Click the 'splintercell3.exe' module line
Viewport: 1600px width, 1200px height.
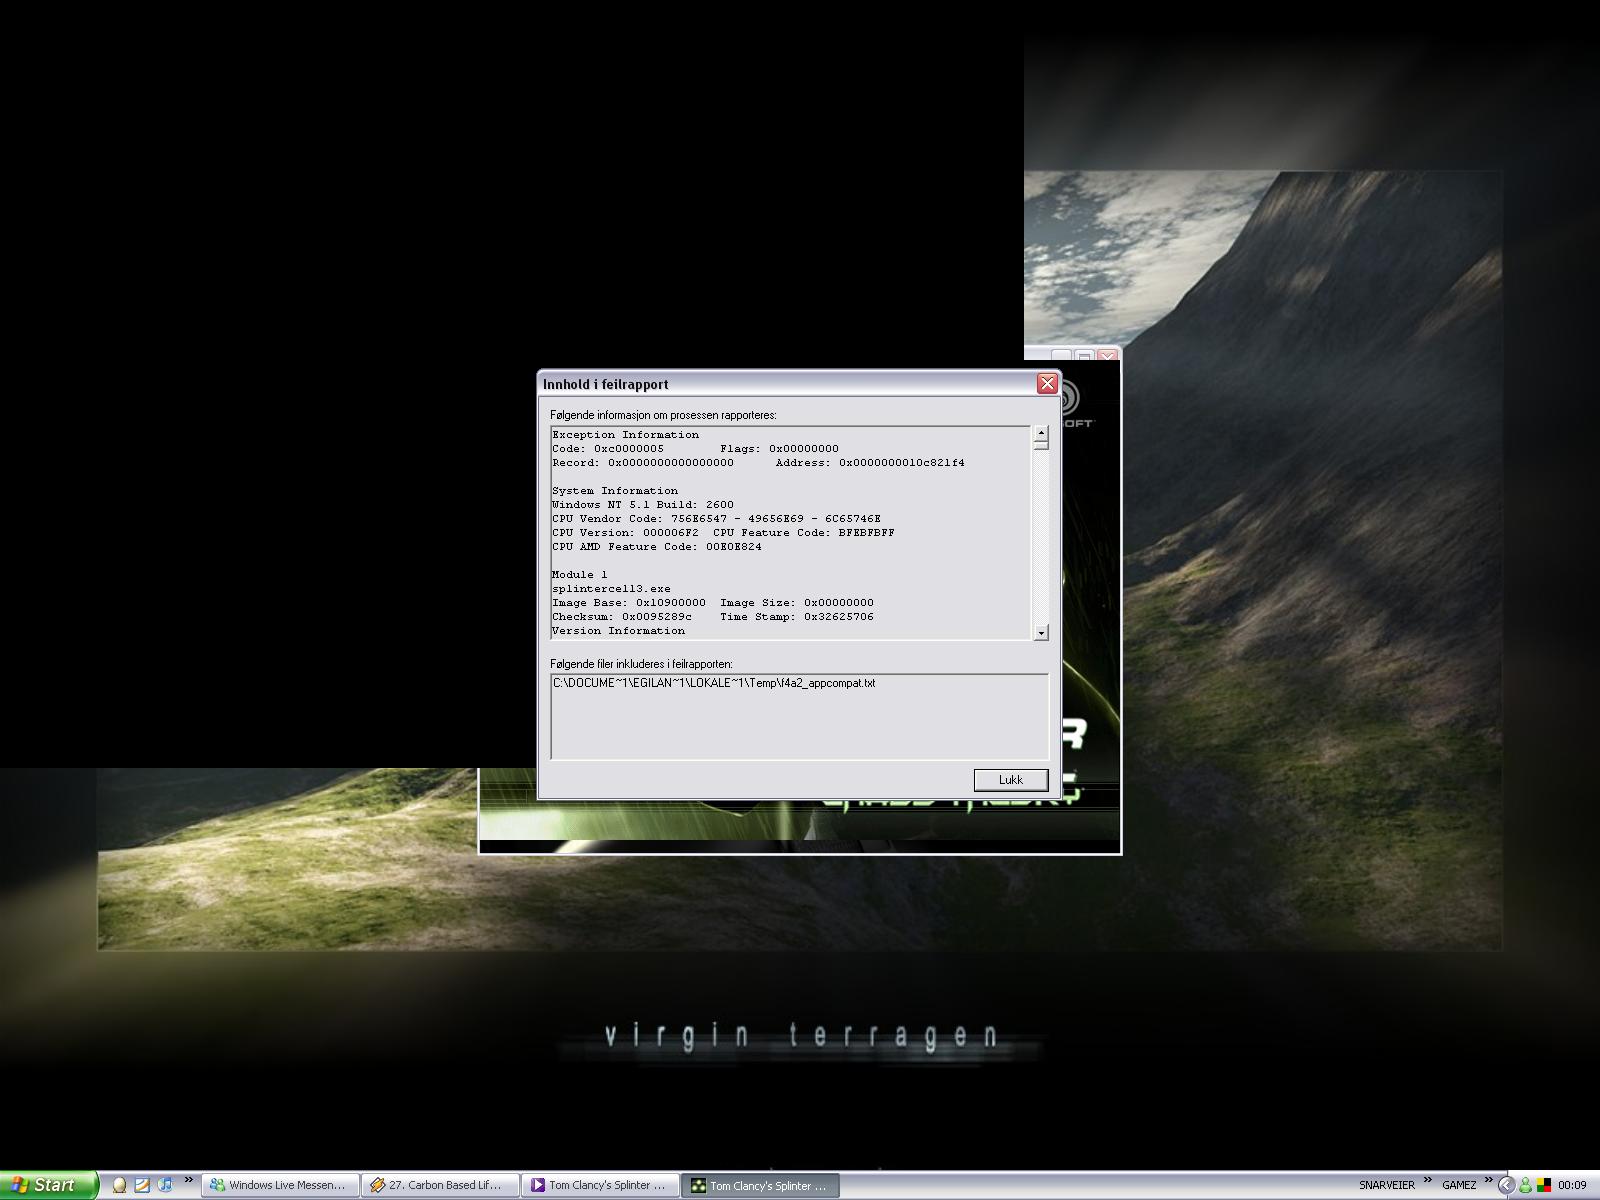[611, 589]
